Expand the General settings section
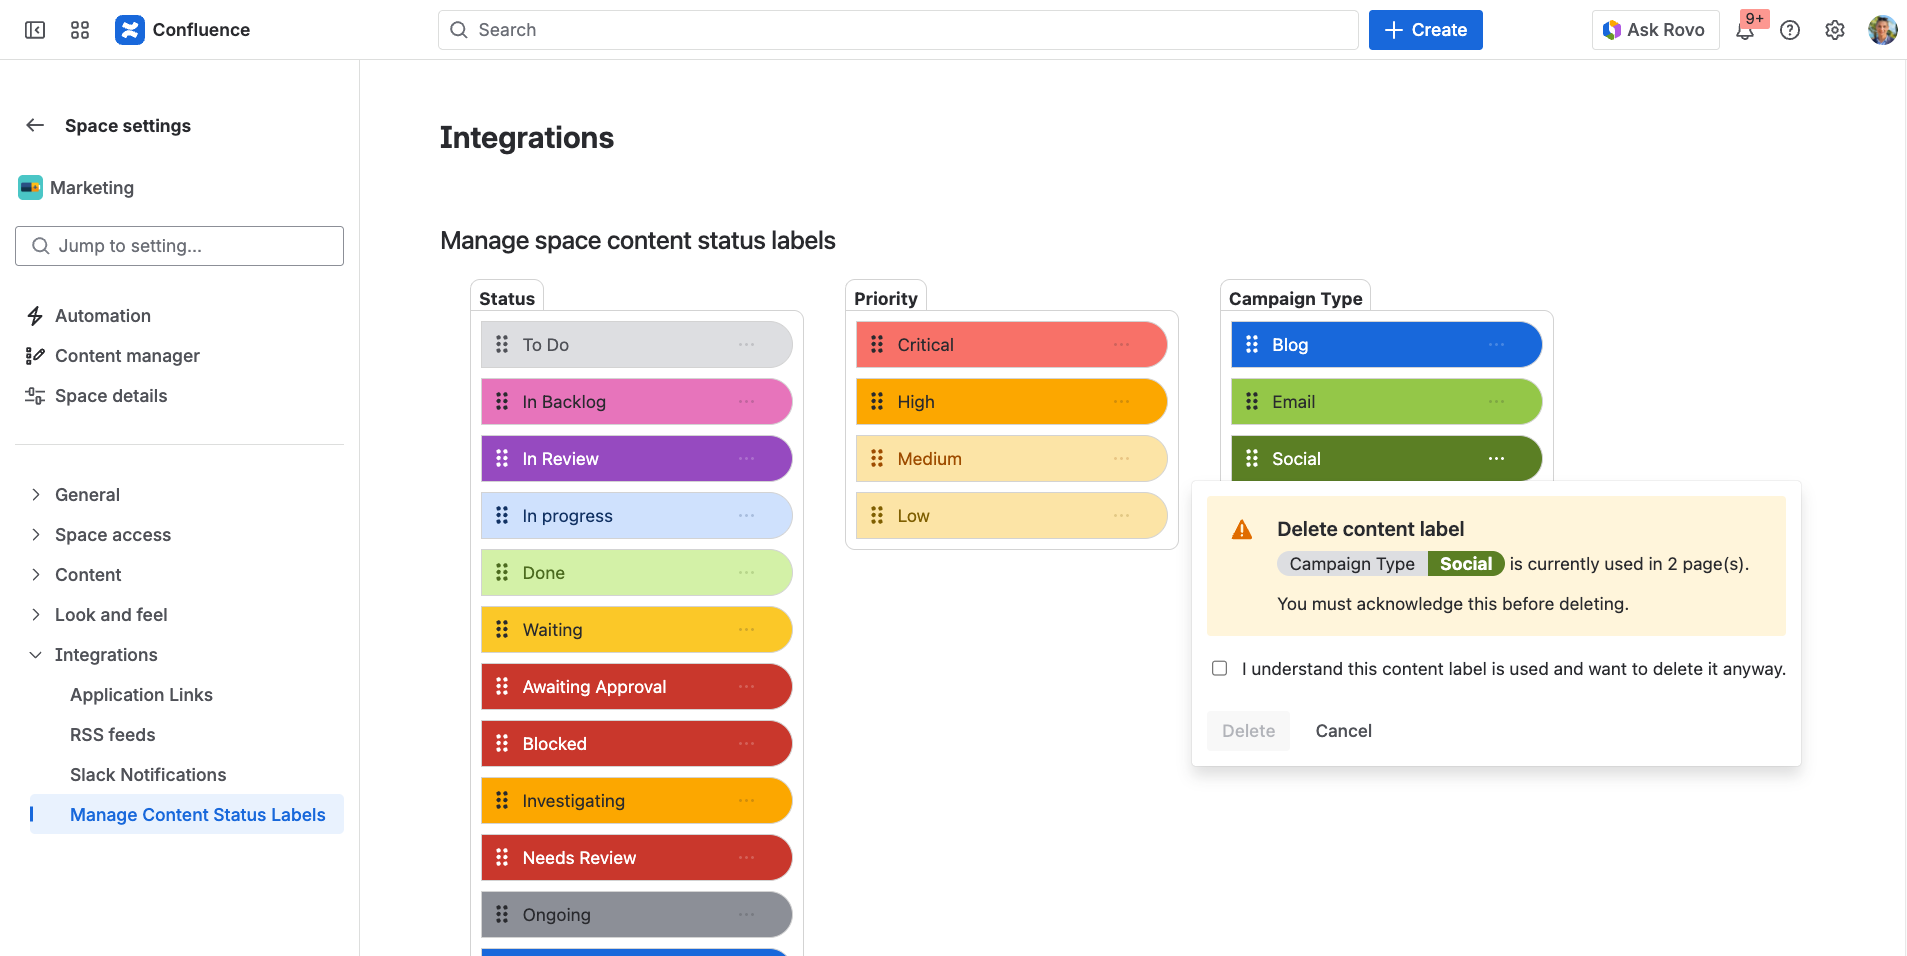This screenshot has height=956, width=1907. coord(36,495)
